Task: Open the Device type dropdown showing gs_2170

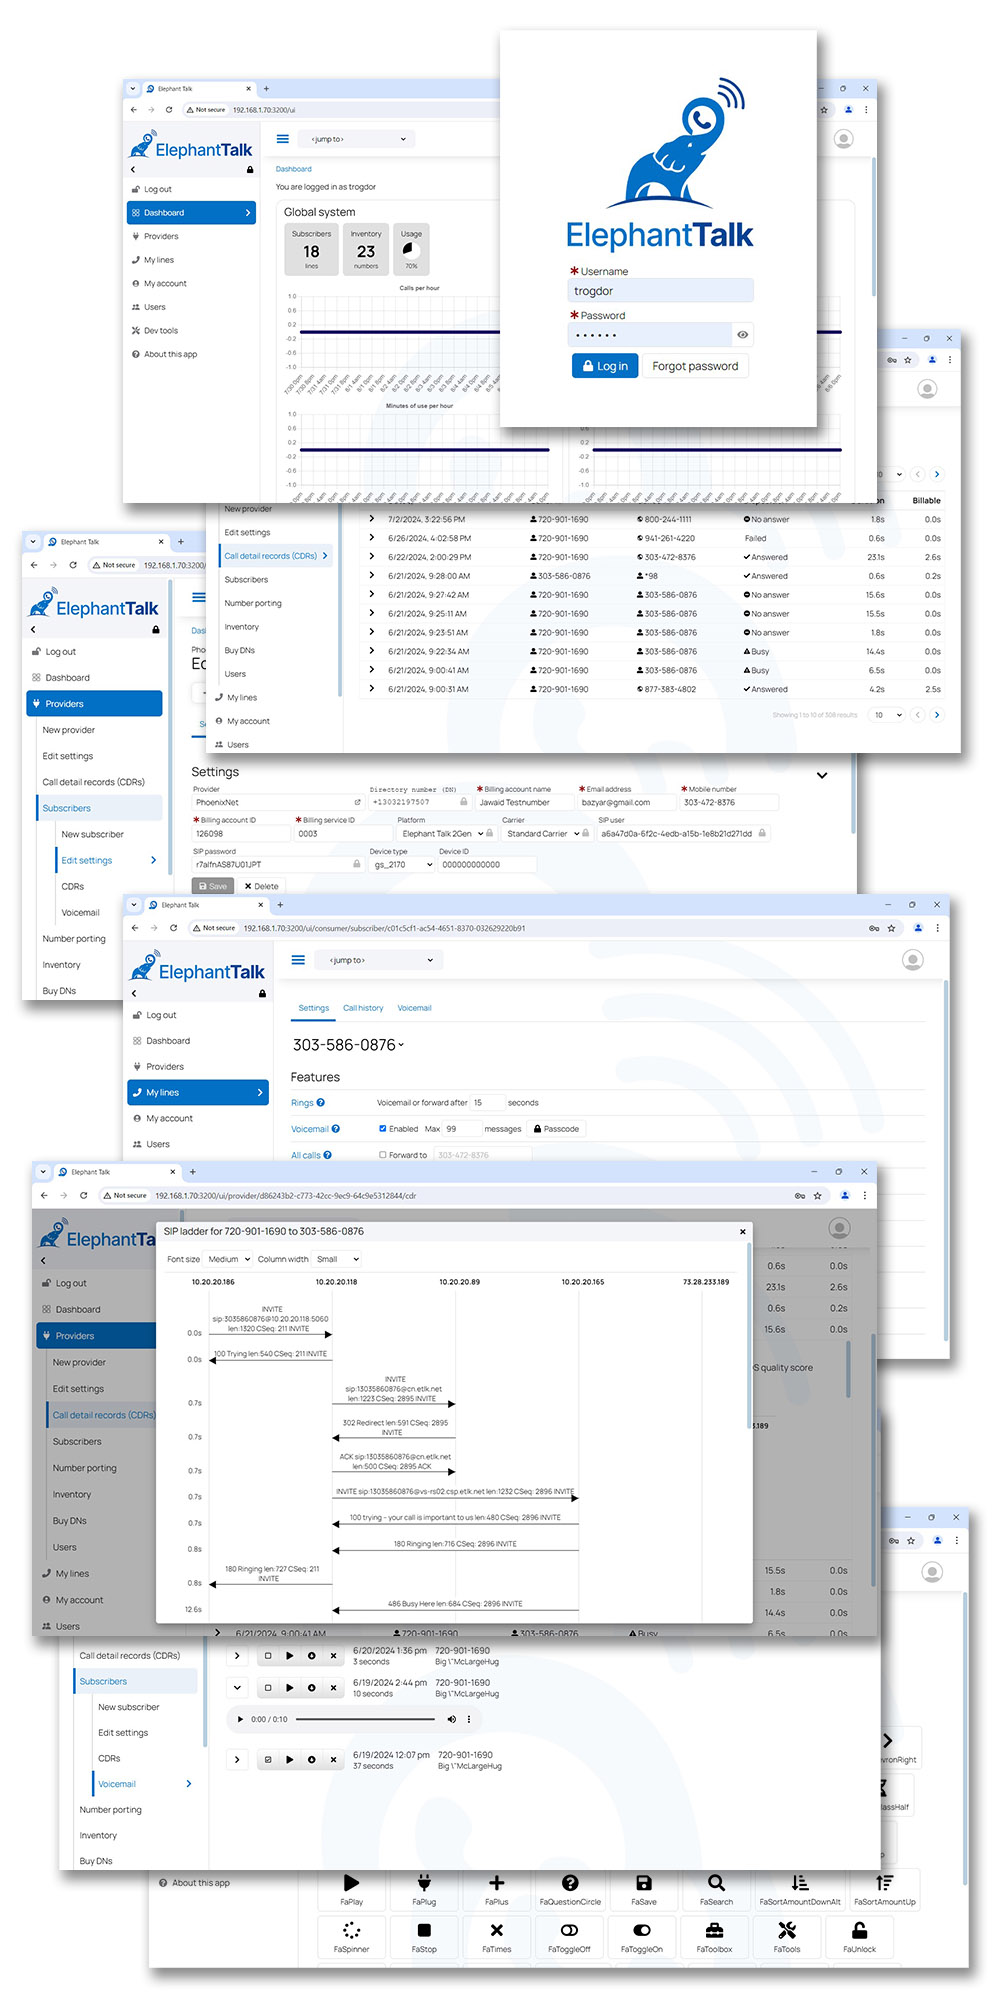Action: 402,865
